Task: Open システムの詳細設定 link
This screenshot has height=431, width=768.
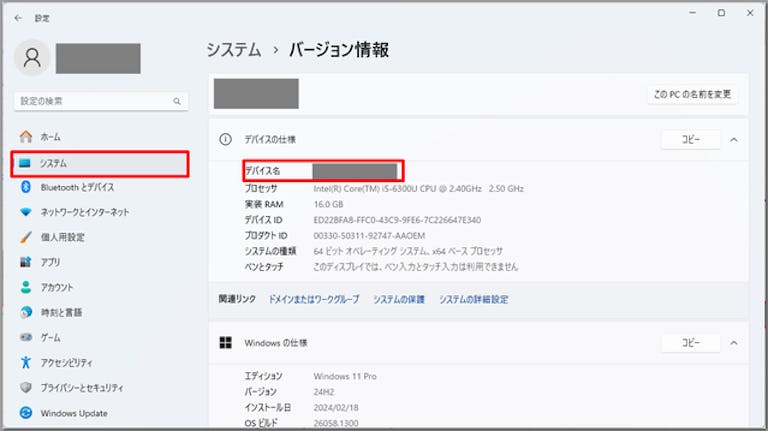Action: 474,299
